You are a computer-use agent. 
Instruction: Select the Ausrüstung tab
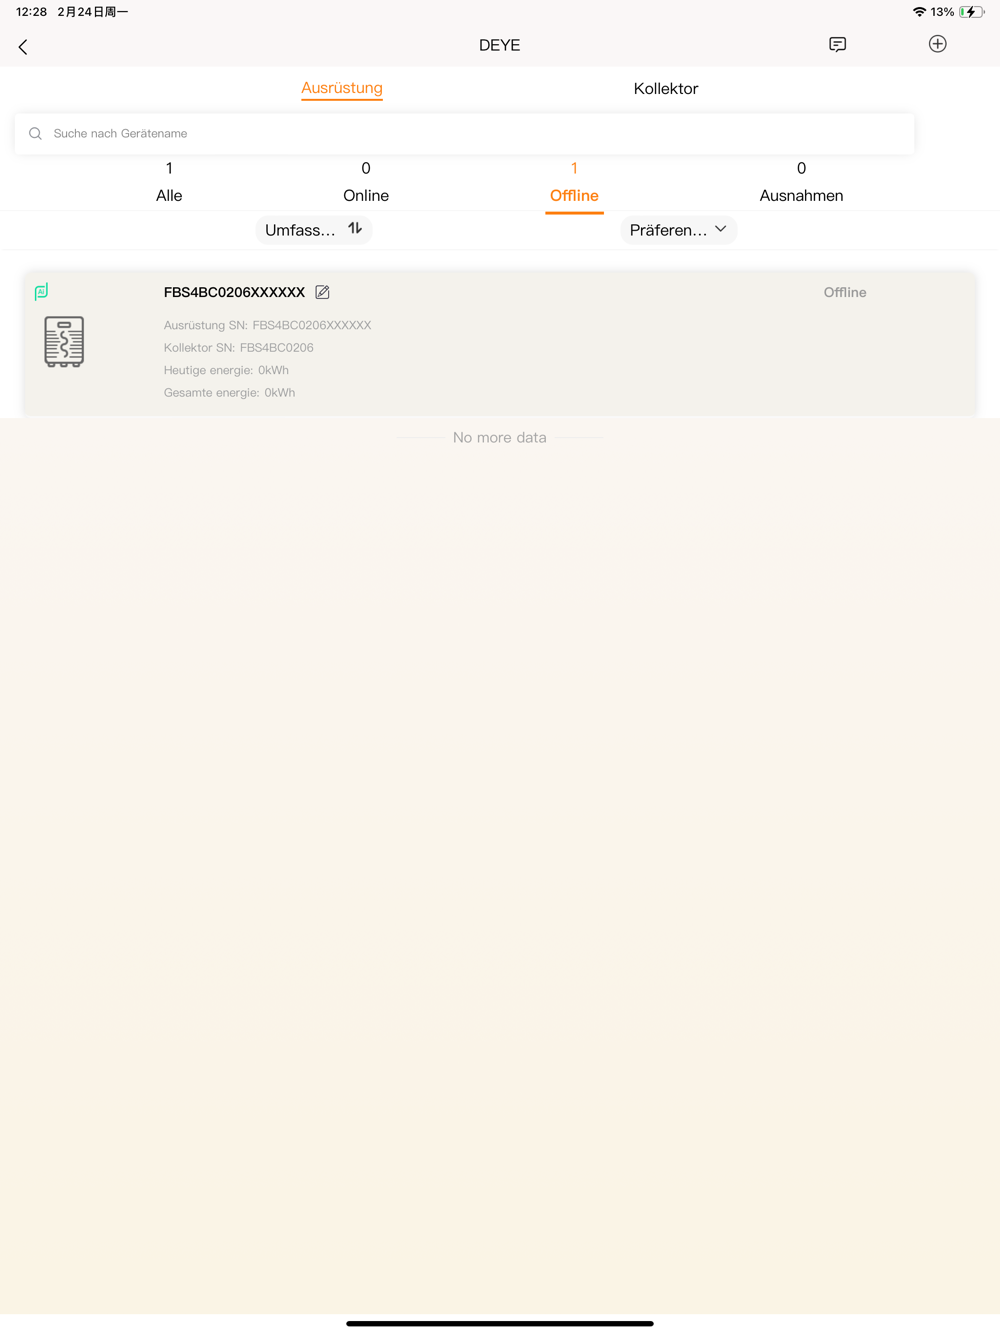pyautogui.click(x=342, y=88)
